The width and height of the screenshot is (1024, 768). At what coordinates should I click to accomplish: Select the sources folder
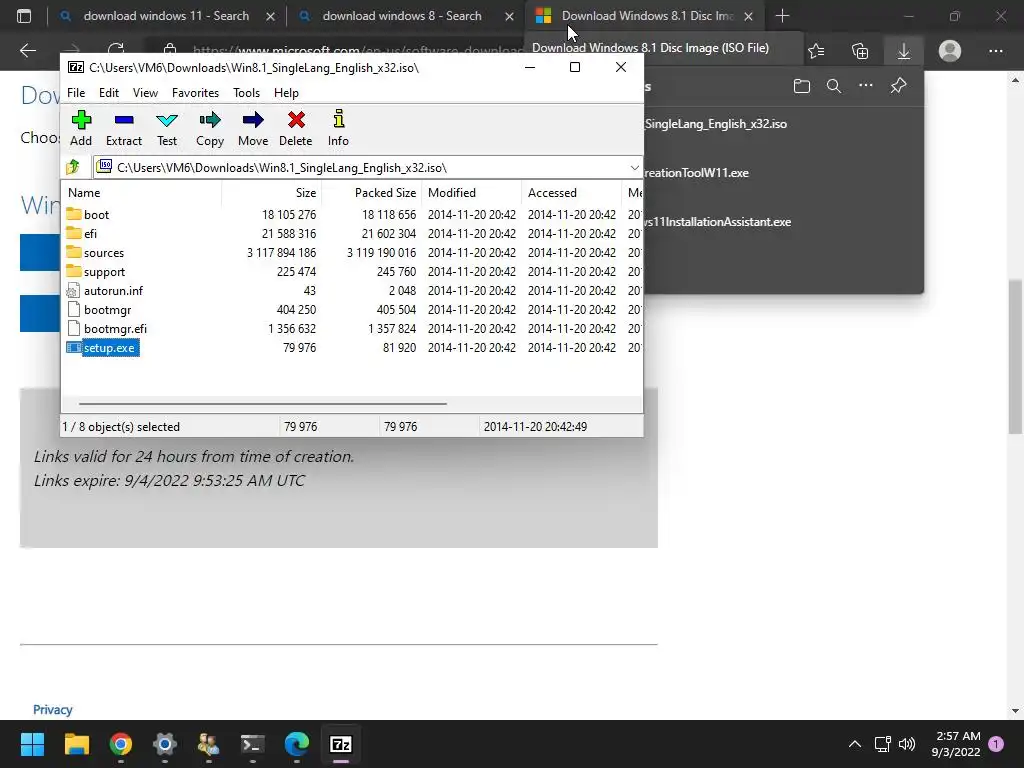[x=103, y=253]
